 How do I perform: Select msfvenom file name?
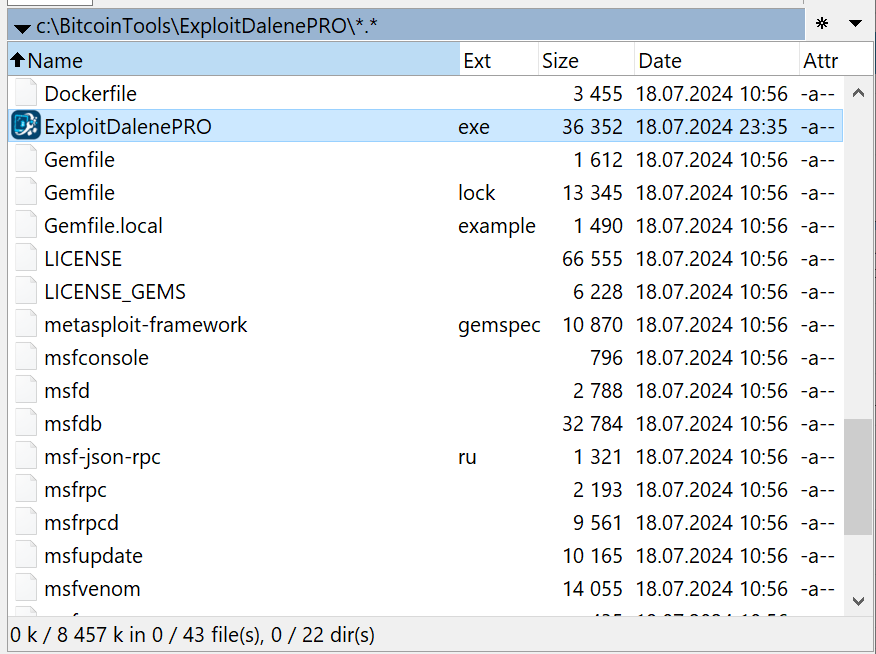pyautogui.click(x=92, y=589)
